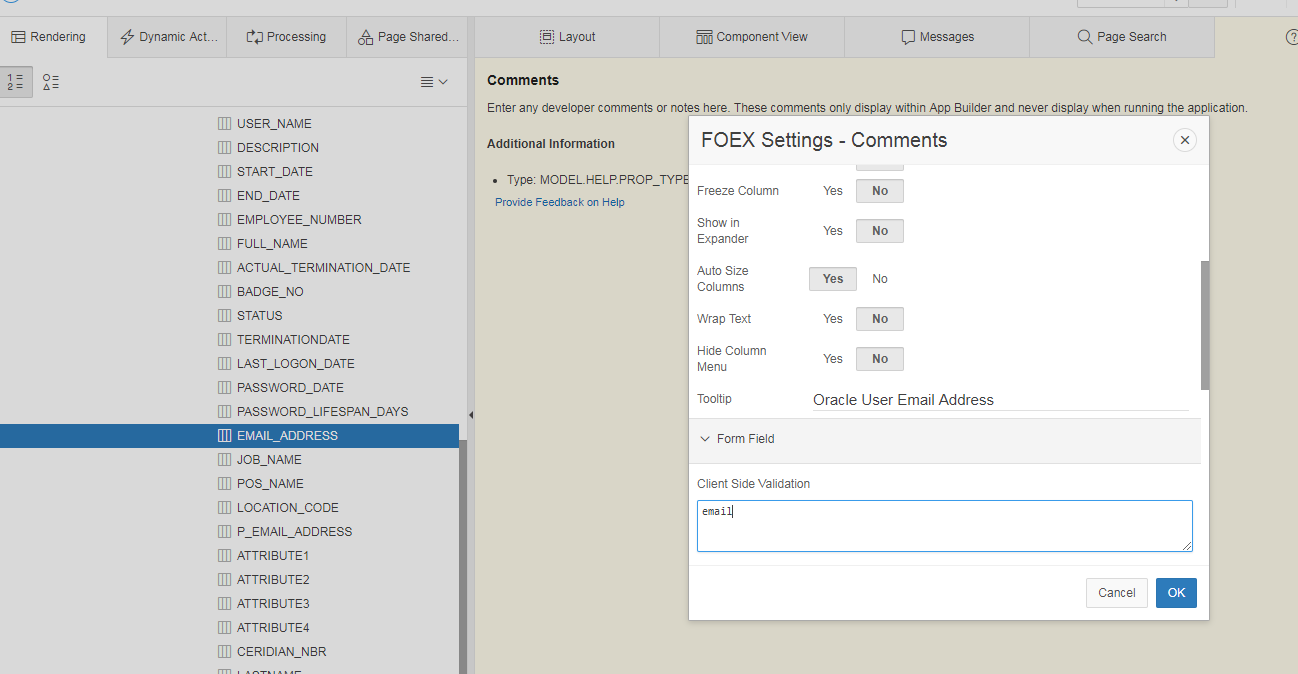Viewport: 1298px width, 674px height.
Task: Open the Messages pane
Action: [x=936, y=36]
